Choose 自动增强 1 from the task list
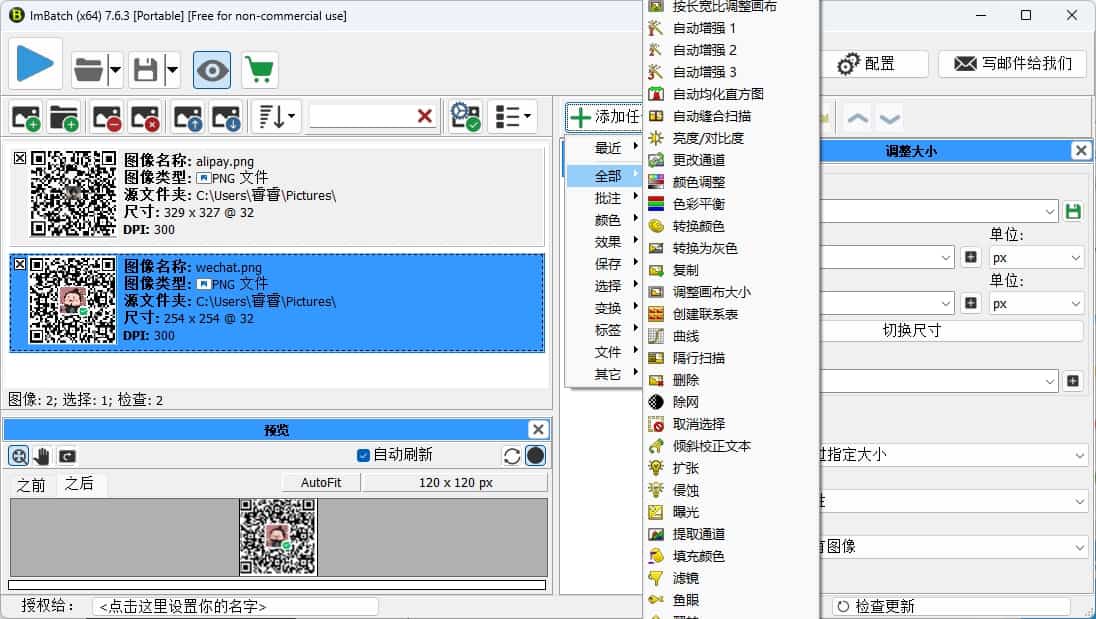The width and height of the screenshot is (1096, 619). pyautogui.click(x=730, y=28)
